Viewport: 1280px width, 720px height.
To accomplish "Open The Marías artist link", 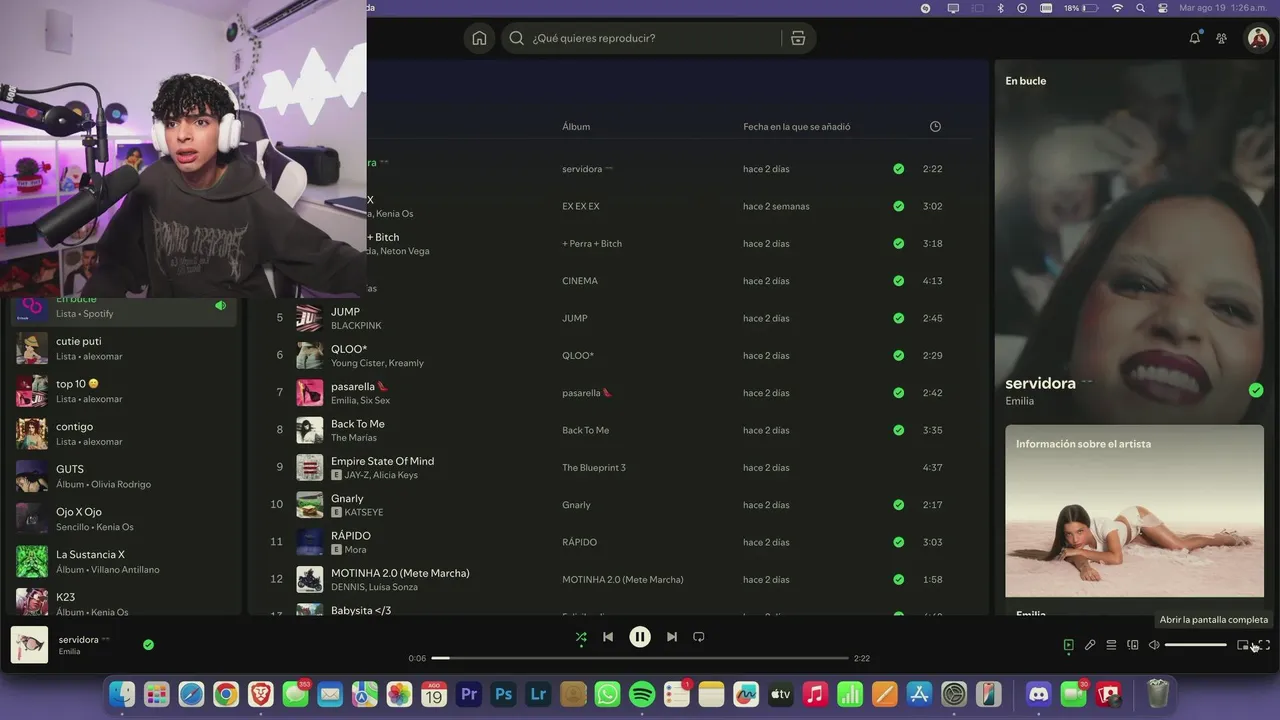I will 354,438.
